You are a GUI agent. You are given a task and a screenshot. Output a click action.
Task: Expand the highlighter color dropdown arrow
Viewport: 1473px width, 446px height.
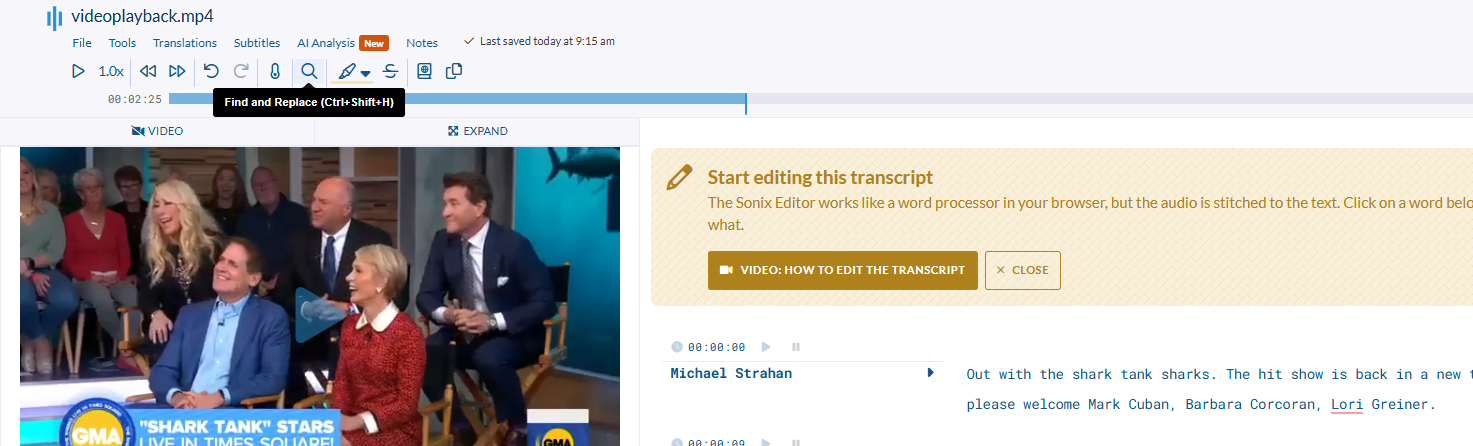366,73
